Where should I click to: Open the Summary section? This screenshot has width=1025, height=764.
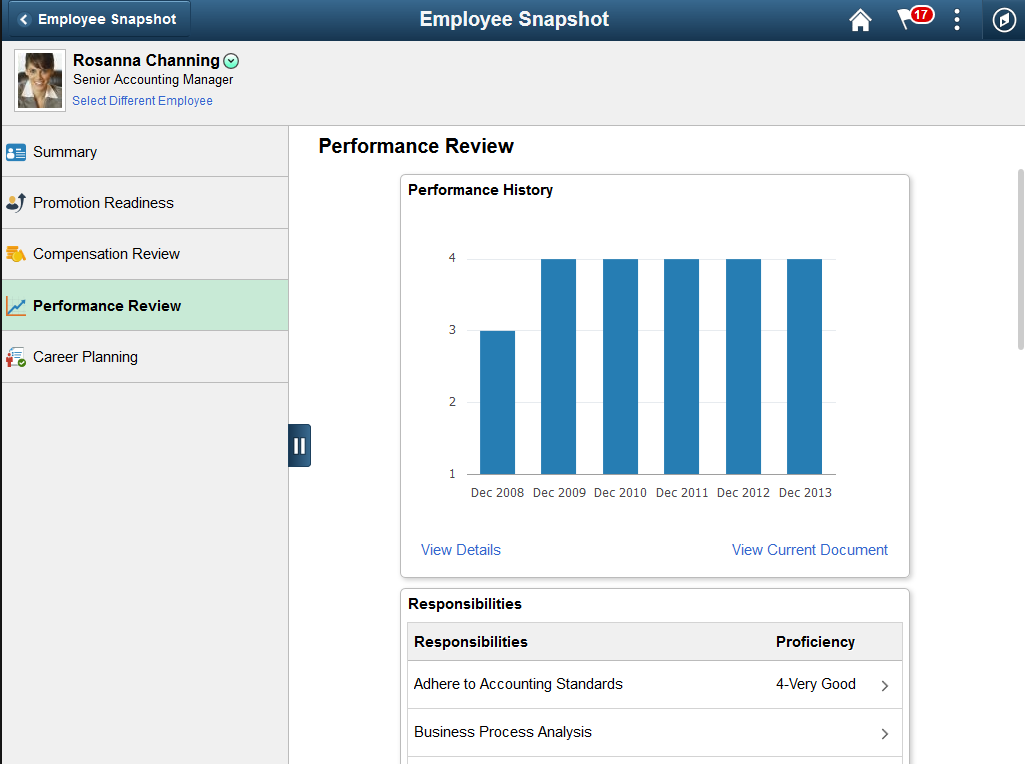tap(145, 152)
